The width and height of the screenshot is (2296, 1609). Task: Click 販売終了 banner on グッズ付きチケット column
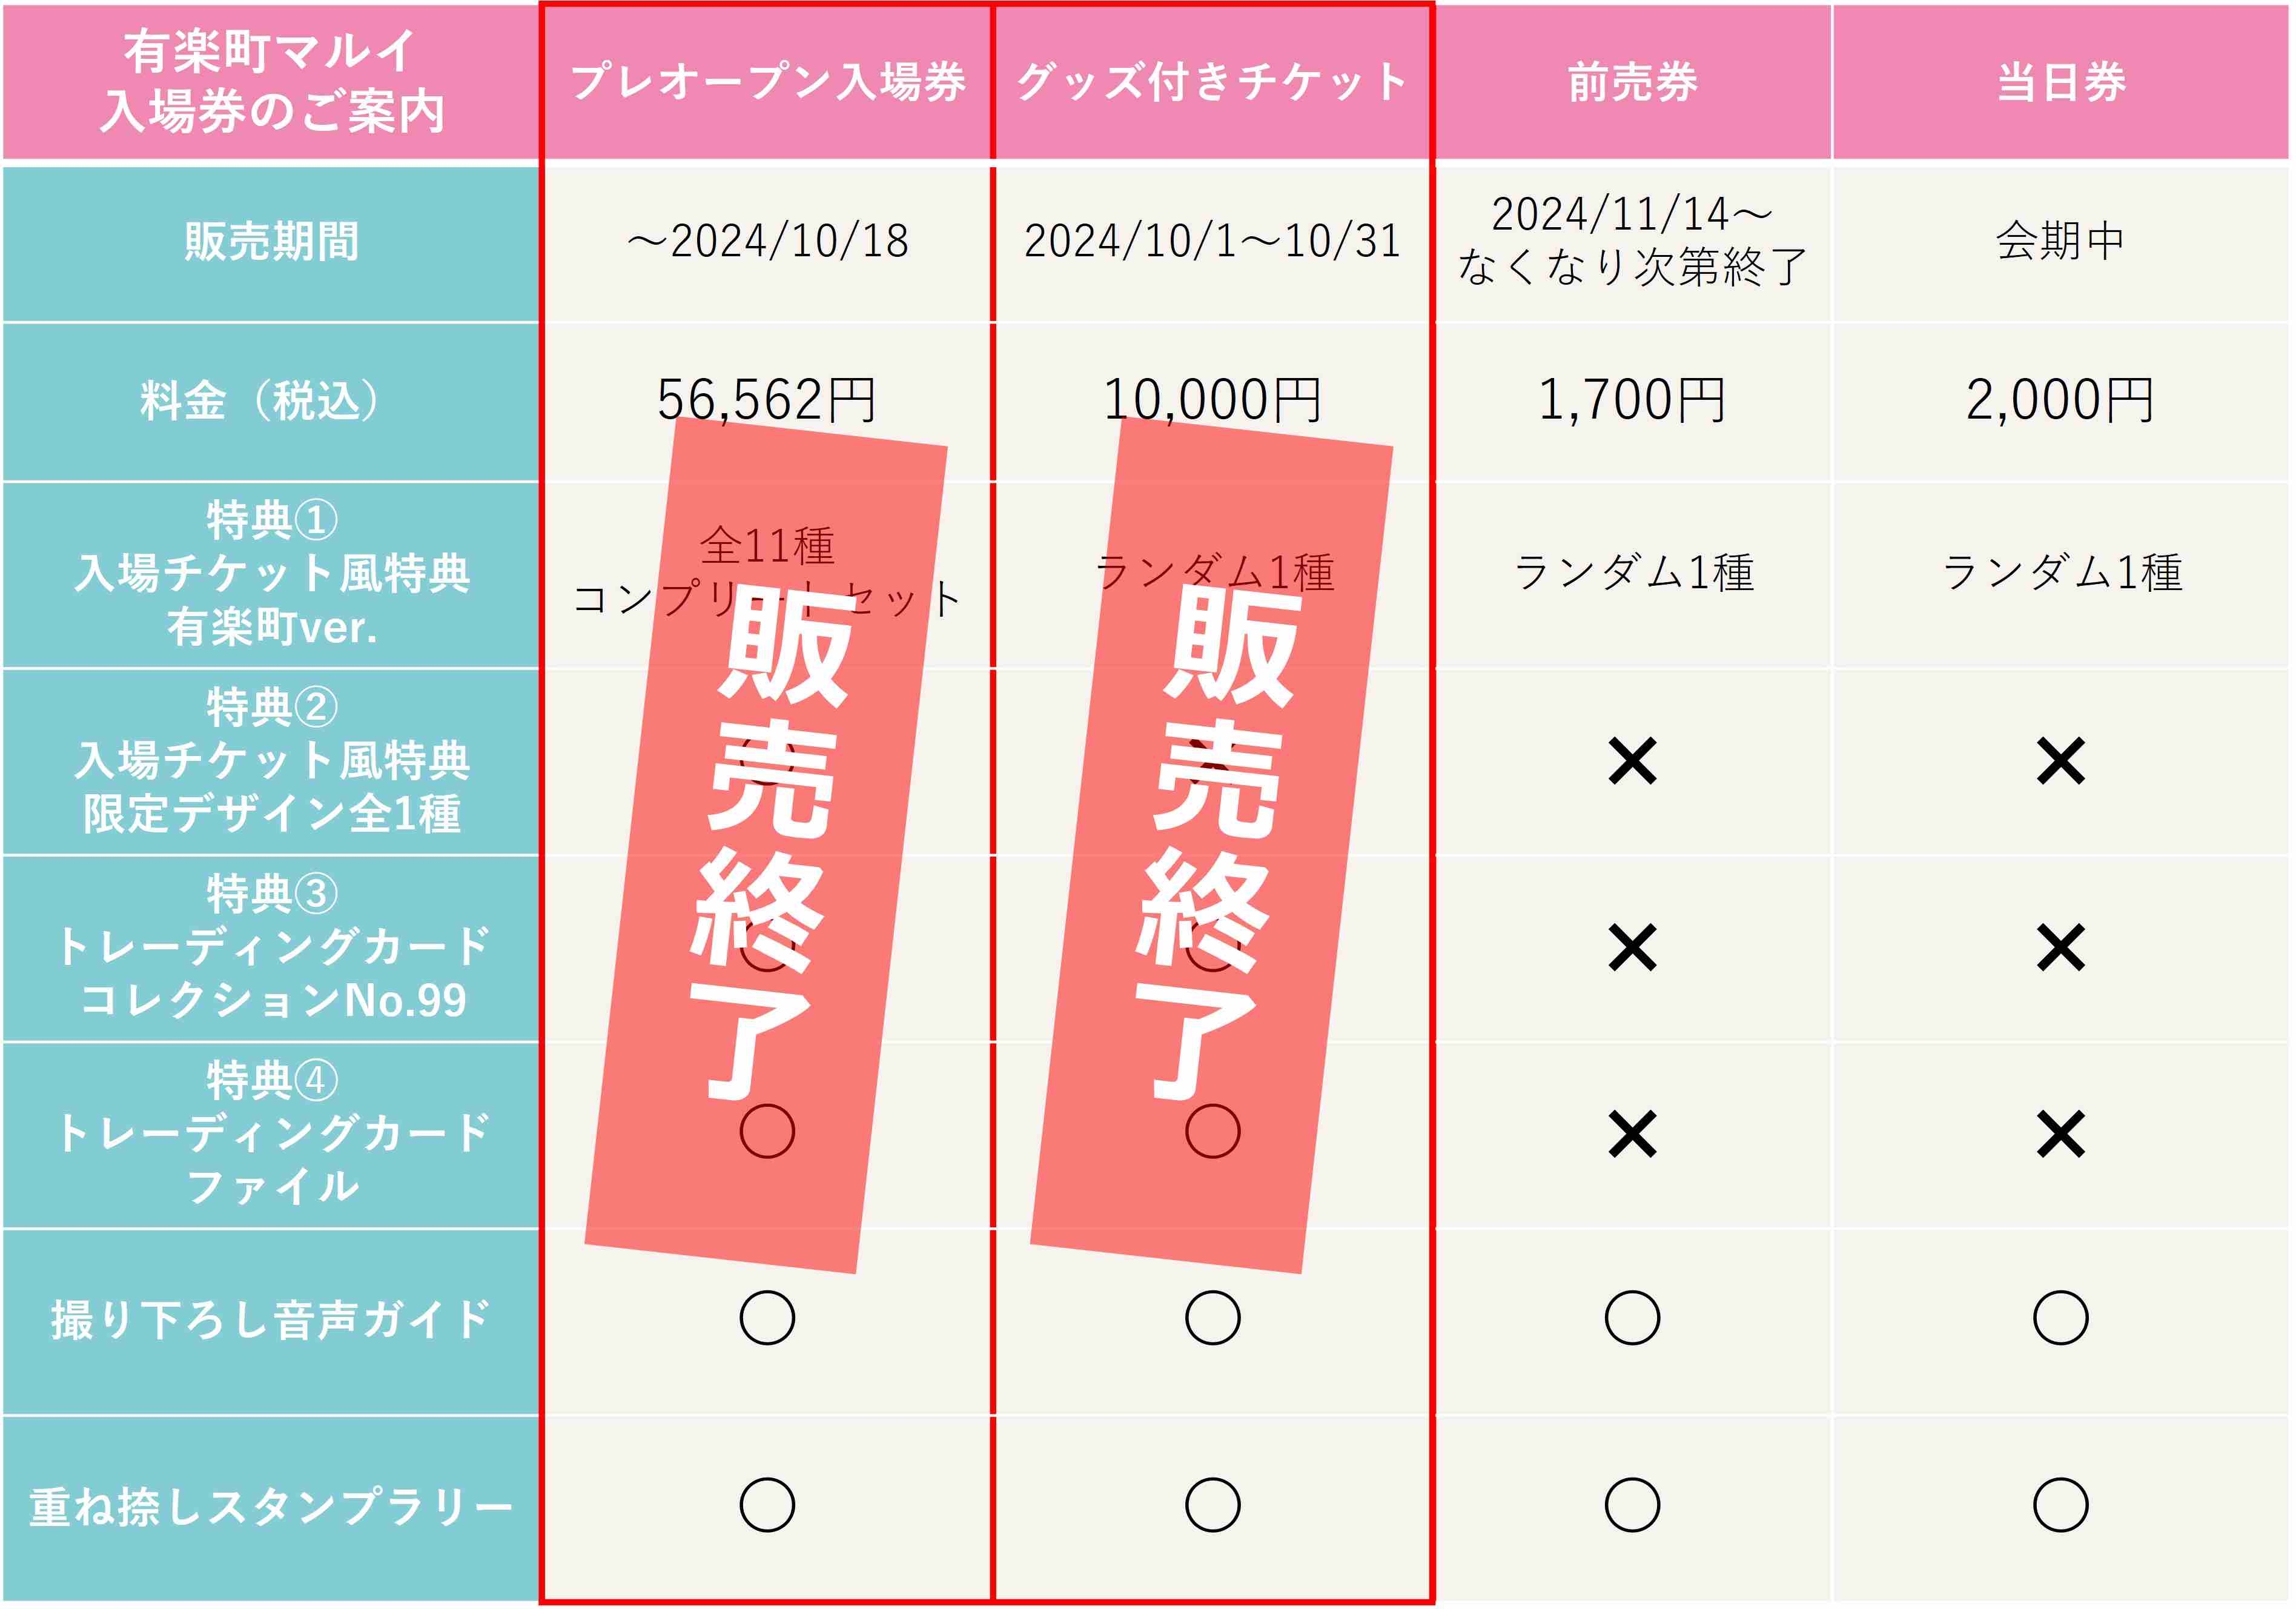tap(1212, 845)
